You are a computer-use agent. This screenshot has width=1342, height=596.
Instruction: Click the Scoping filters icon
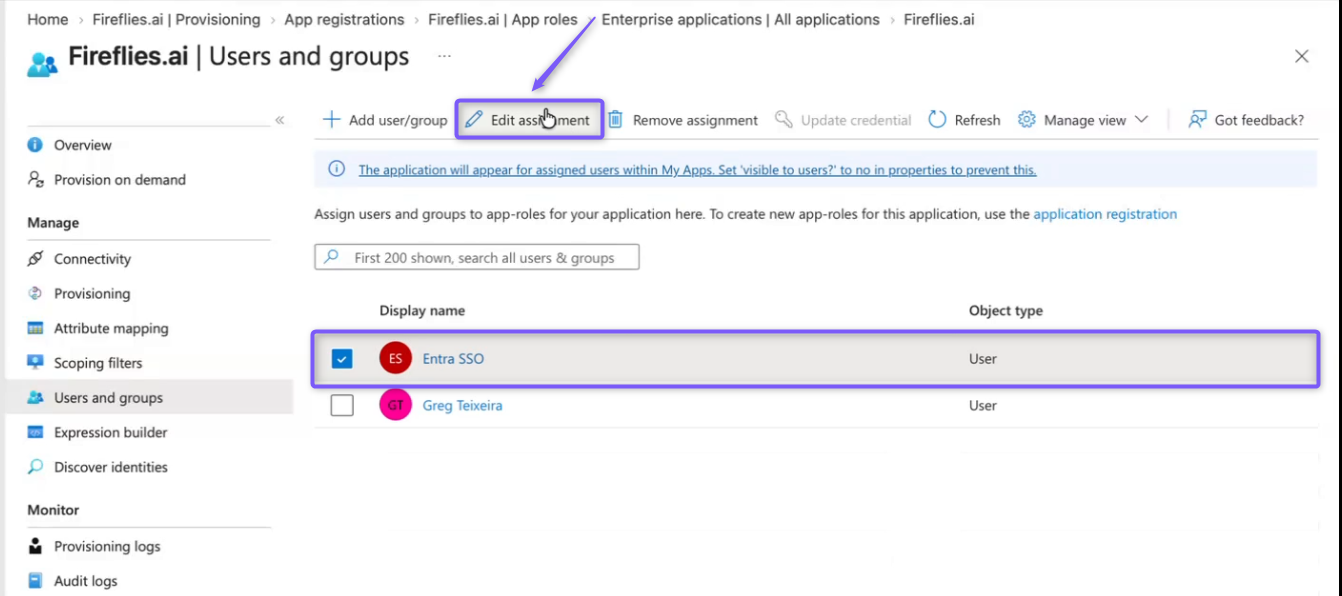(x=35, y=363)
